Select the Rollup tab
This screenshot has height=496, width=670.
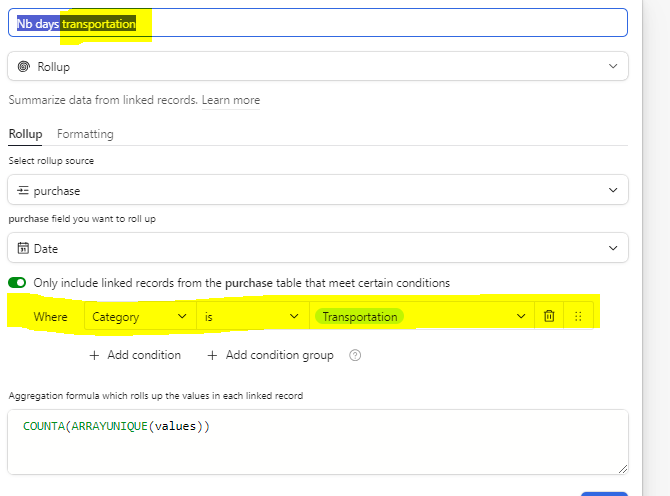(x=25, y=134)
